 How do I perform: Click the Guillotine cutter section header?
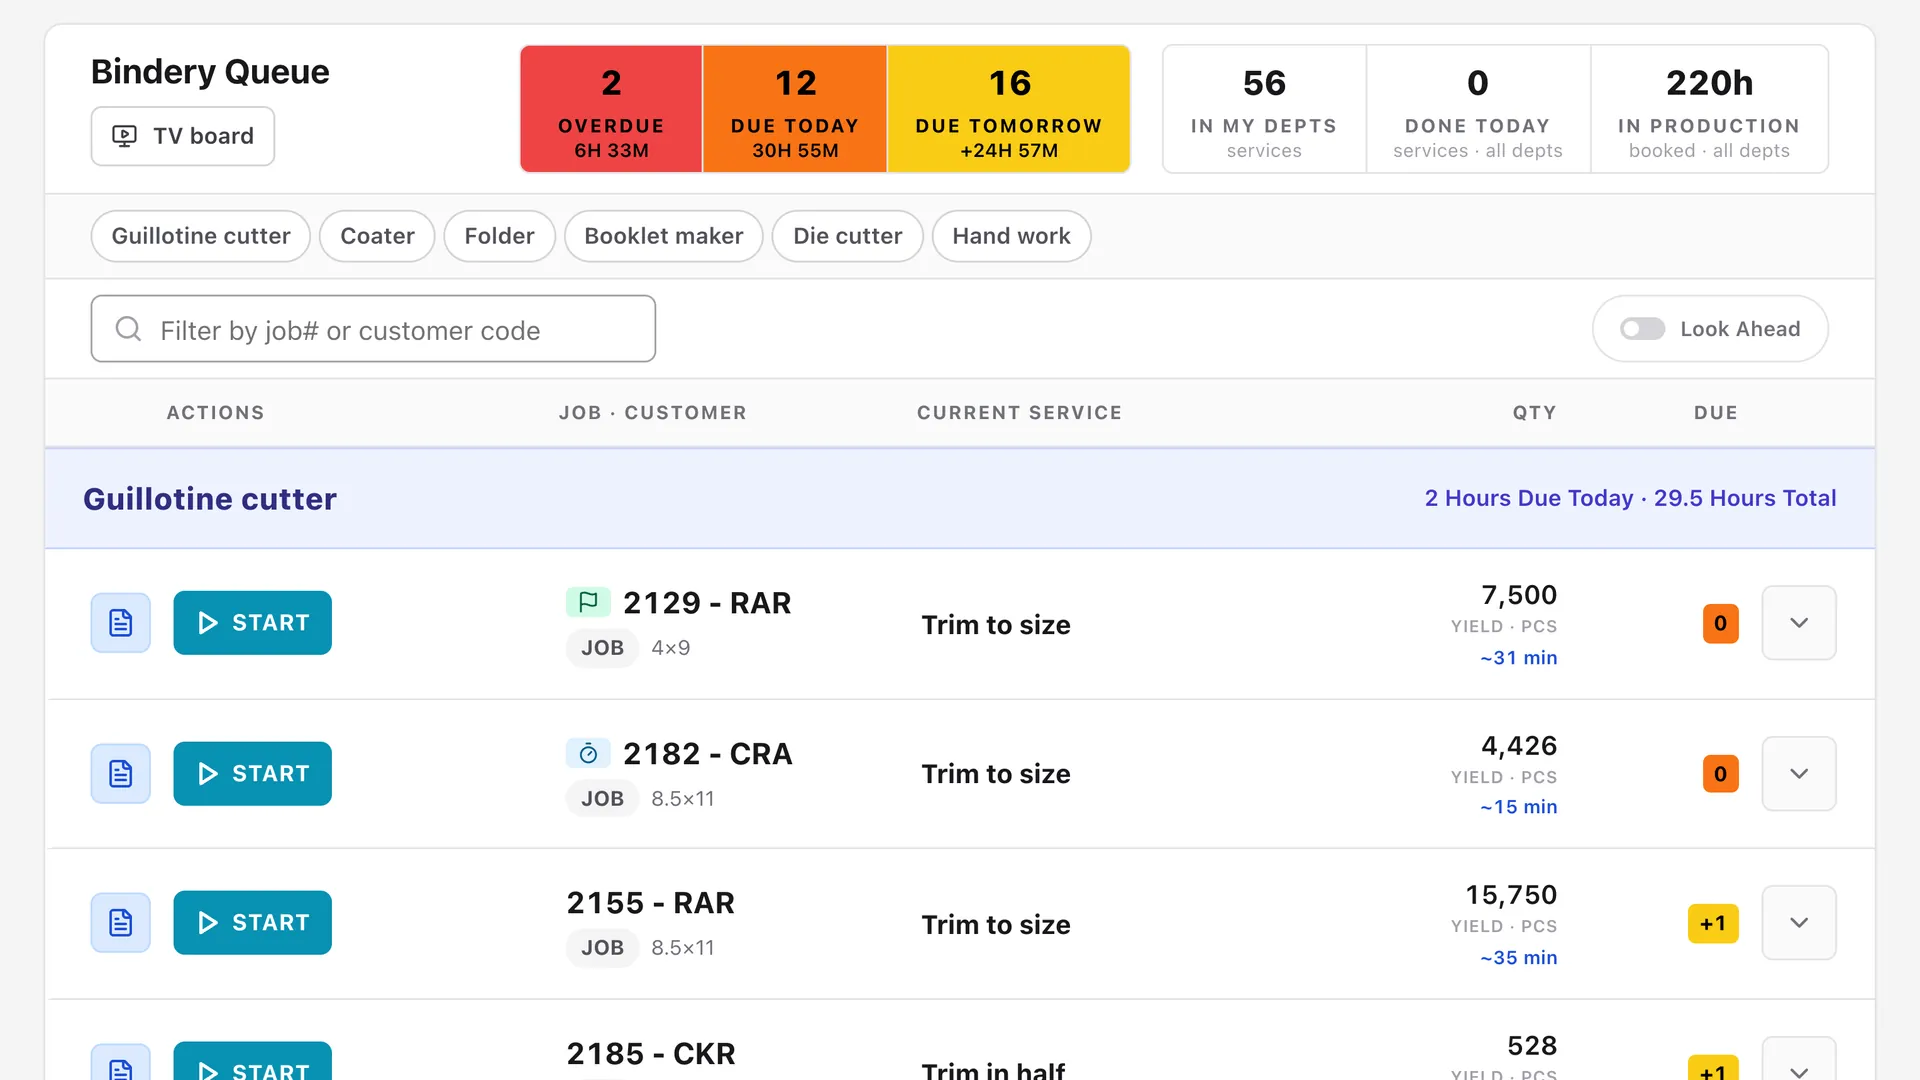pos(960,498)
